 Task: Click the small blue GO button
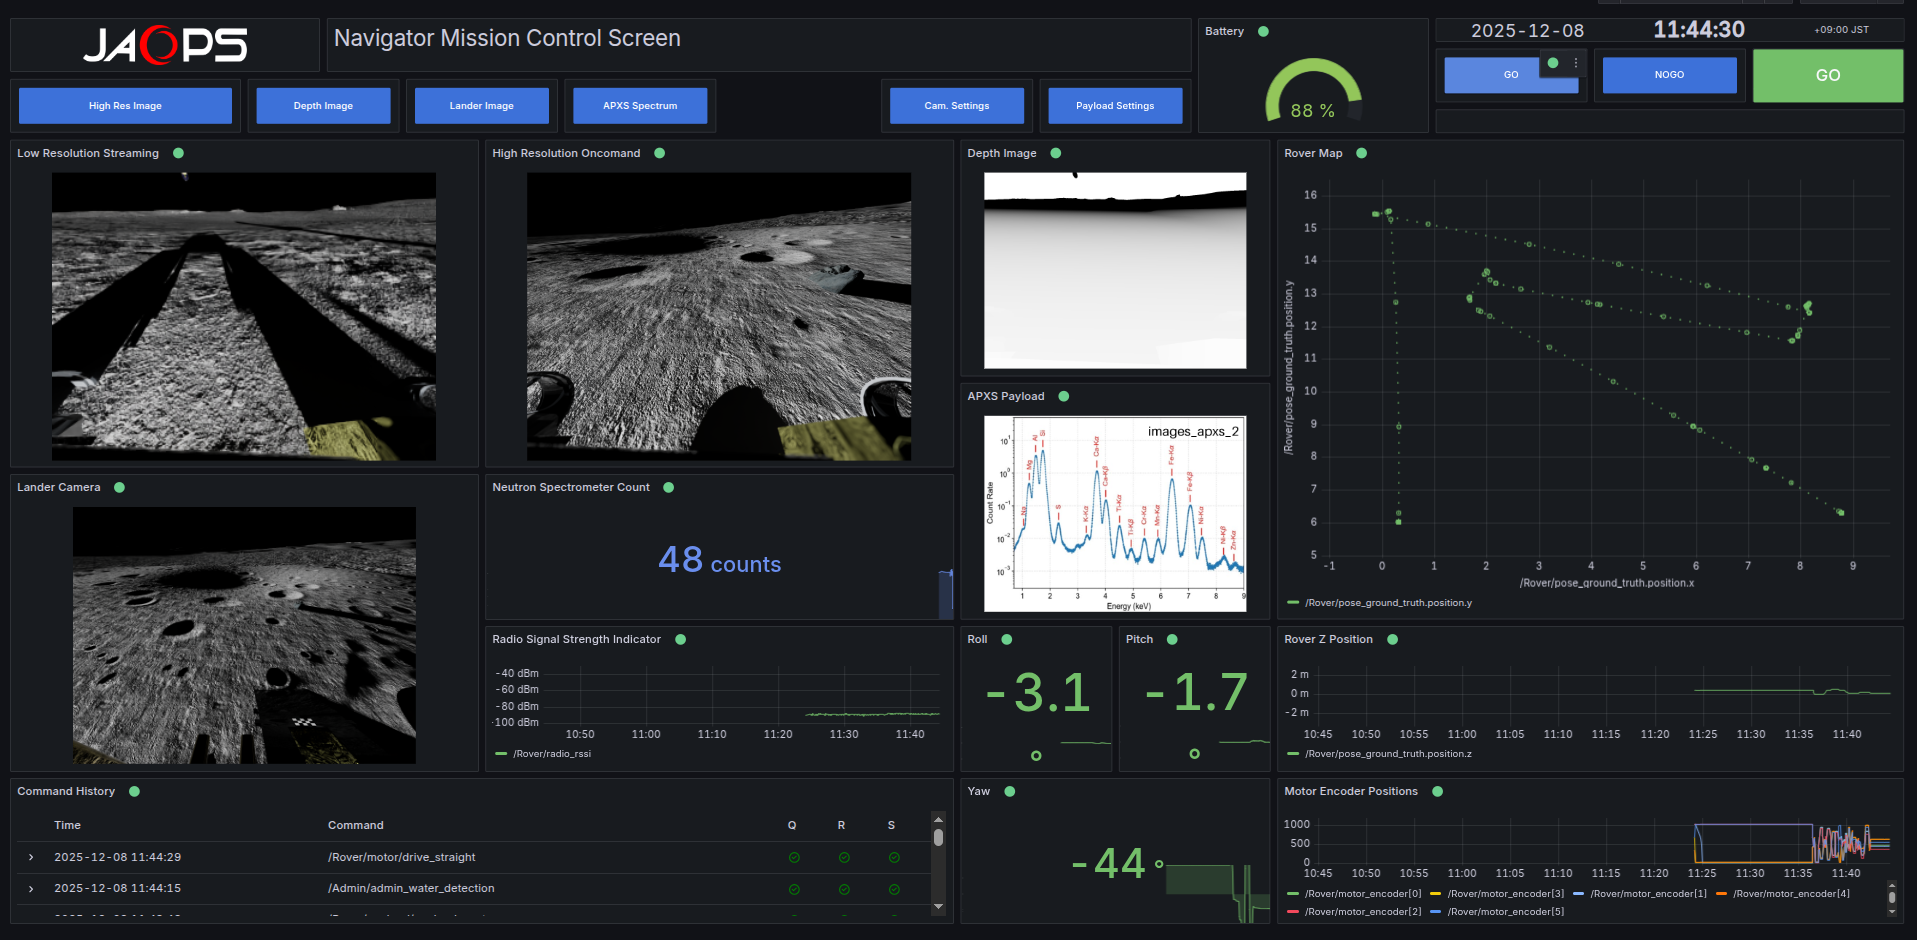tap(1511, 75)
